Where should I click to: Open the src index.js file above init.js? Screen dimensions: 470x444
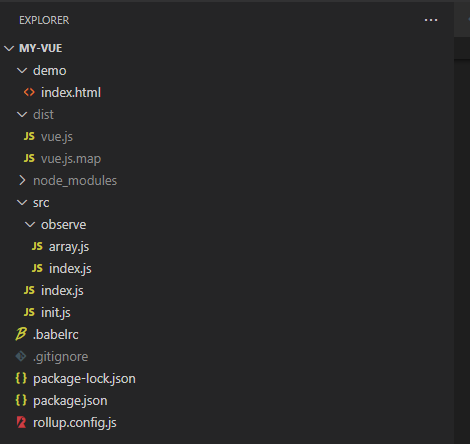[62, 291]
